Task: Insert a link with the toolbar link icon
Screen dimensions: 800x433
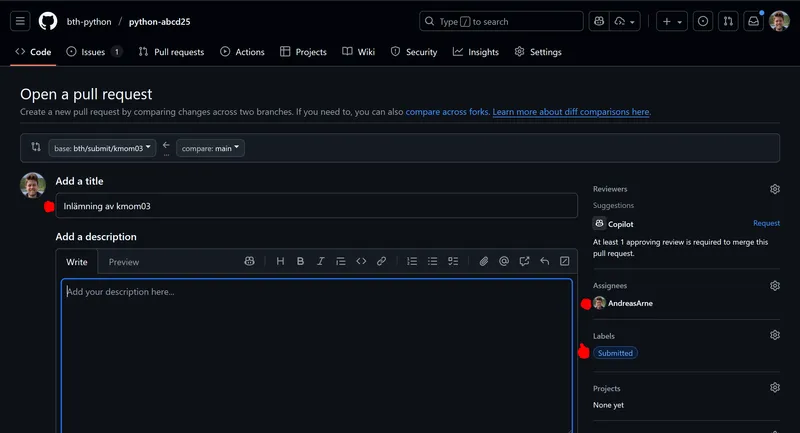Action: tap(381, 261)
